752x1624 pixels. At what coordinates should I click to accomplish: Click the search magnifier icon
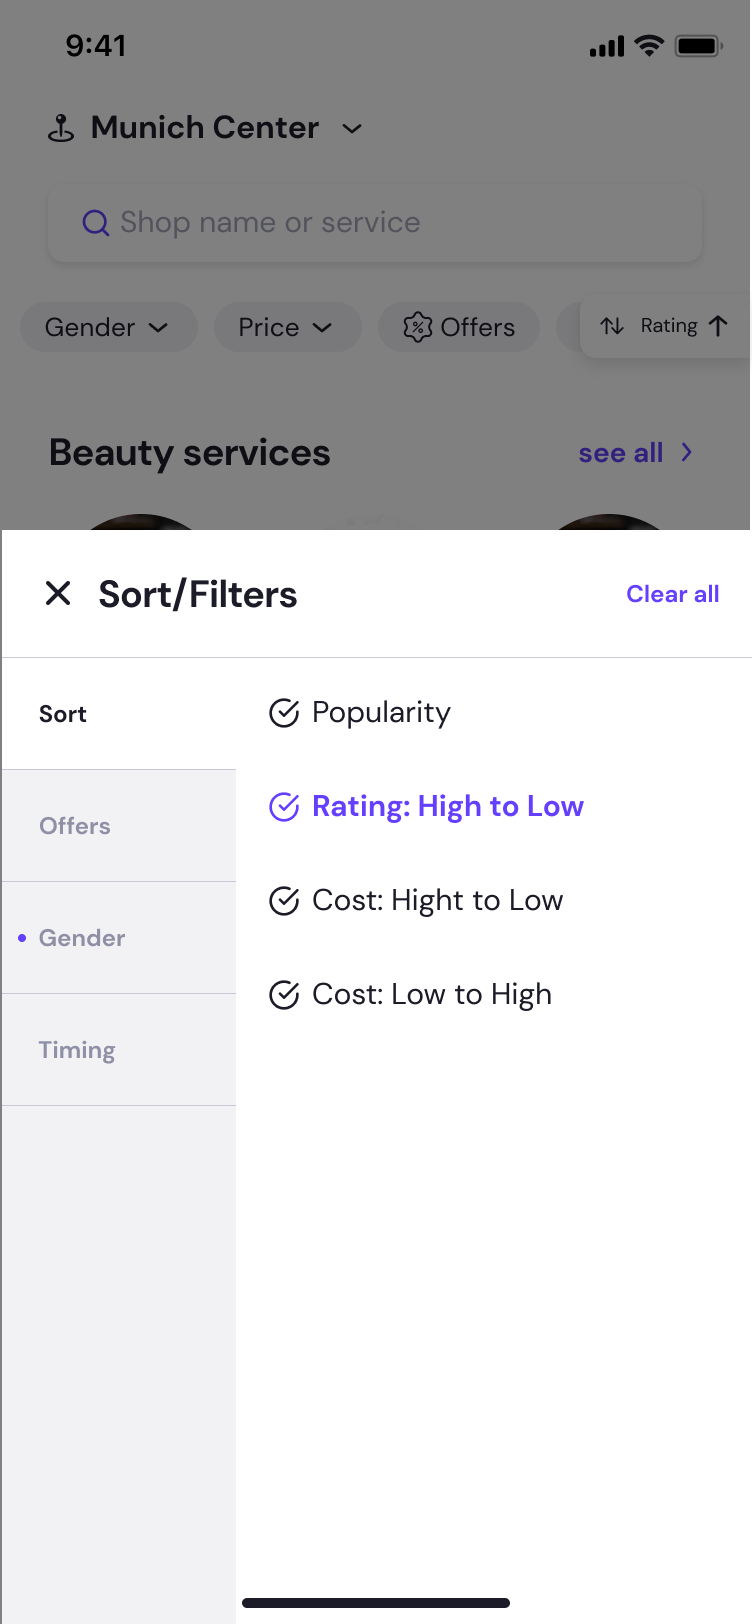coord(95,223)
